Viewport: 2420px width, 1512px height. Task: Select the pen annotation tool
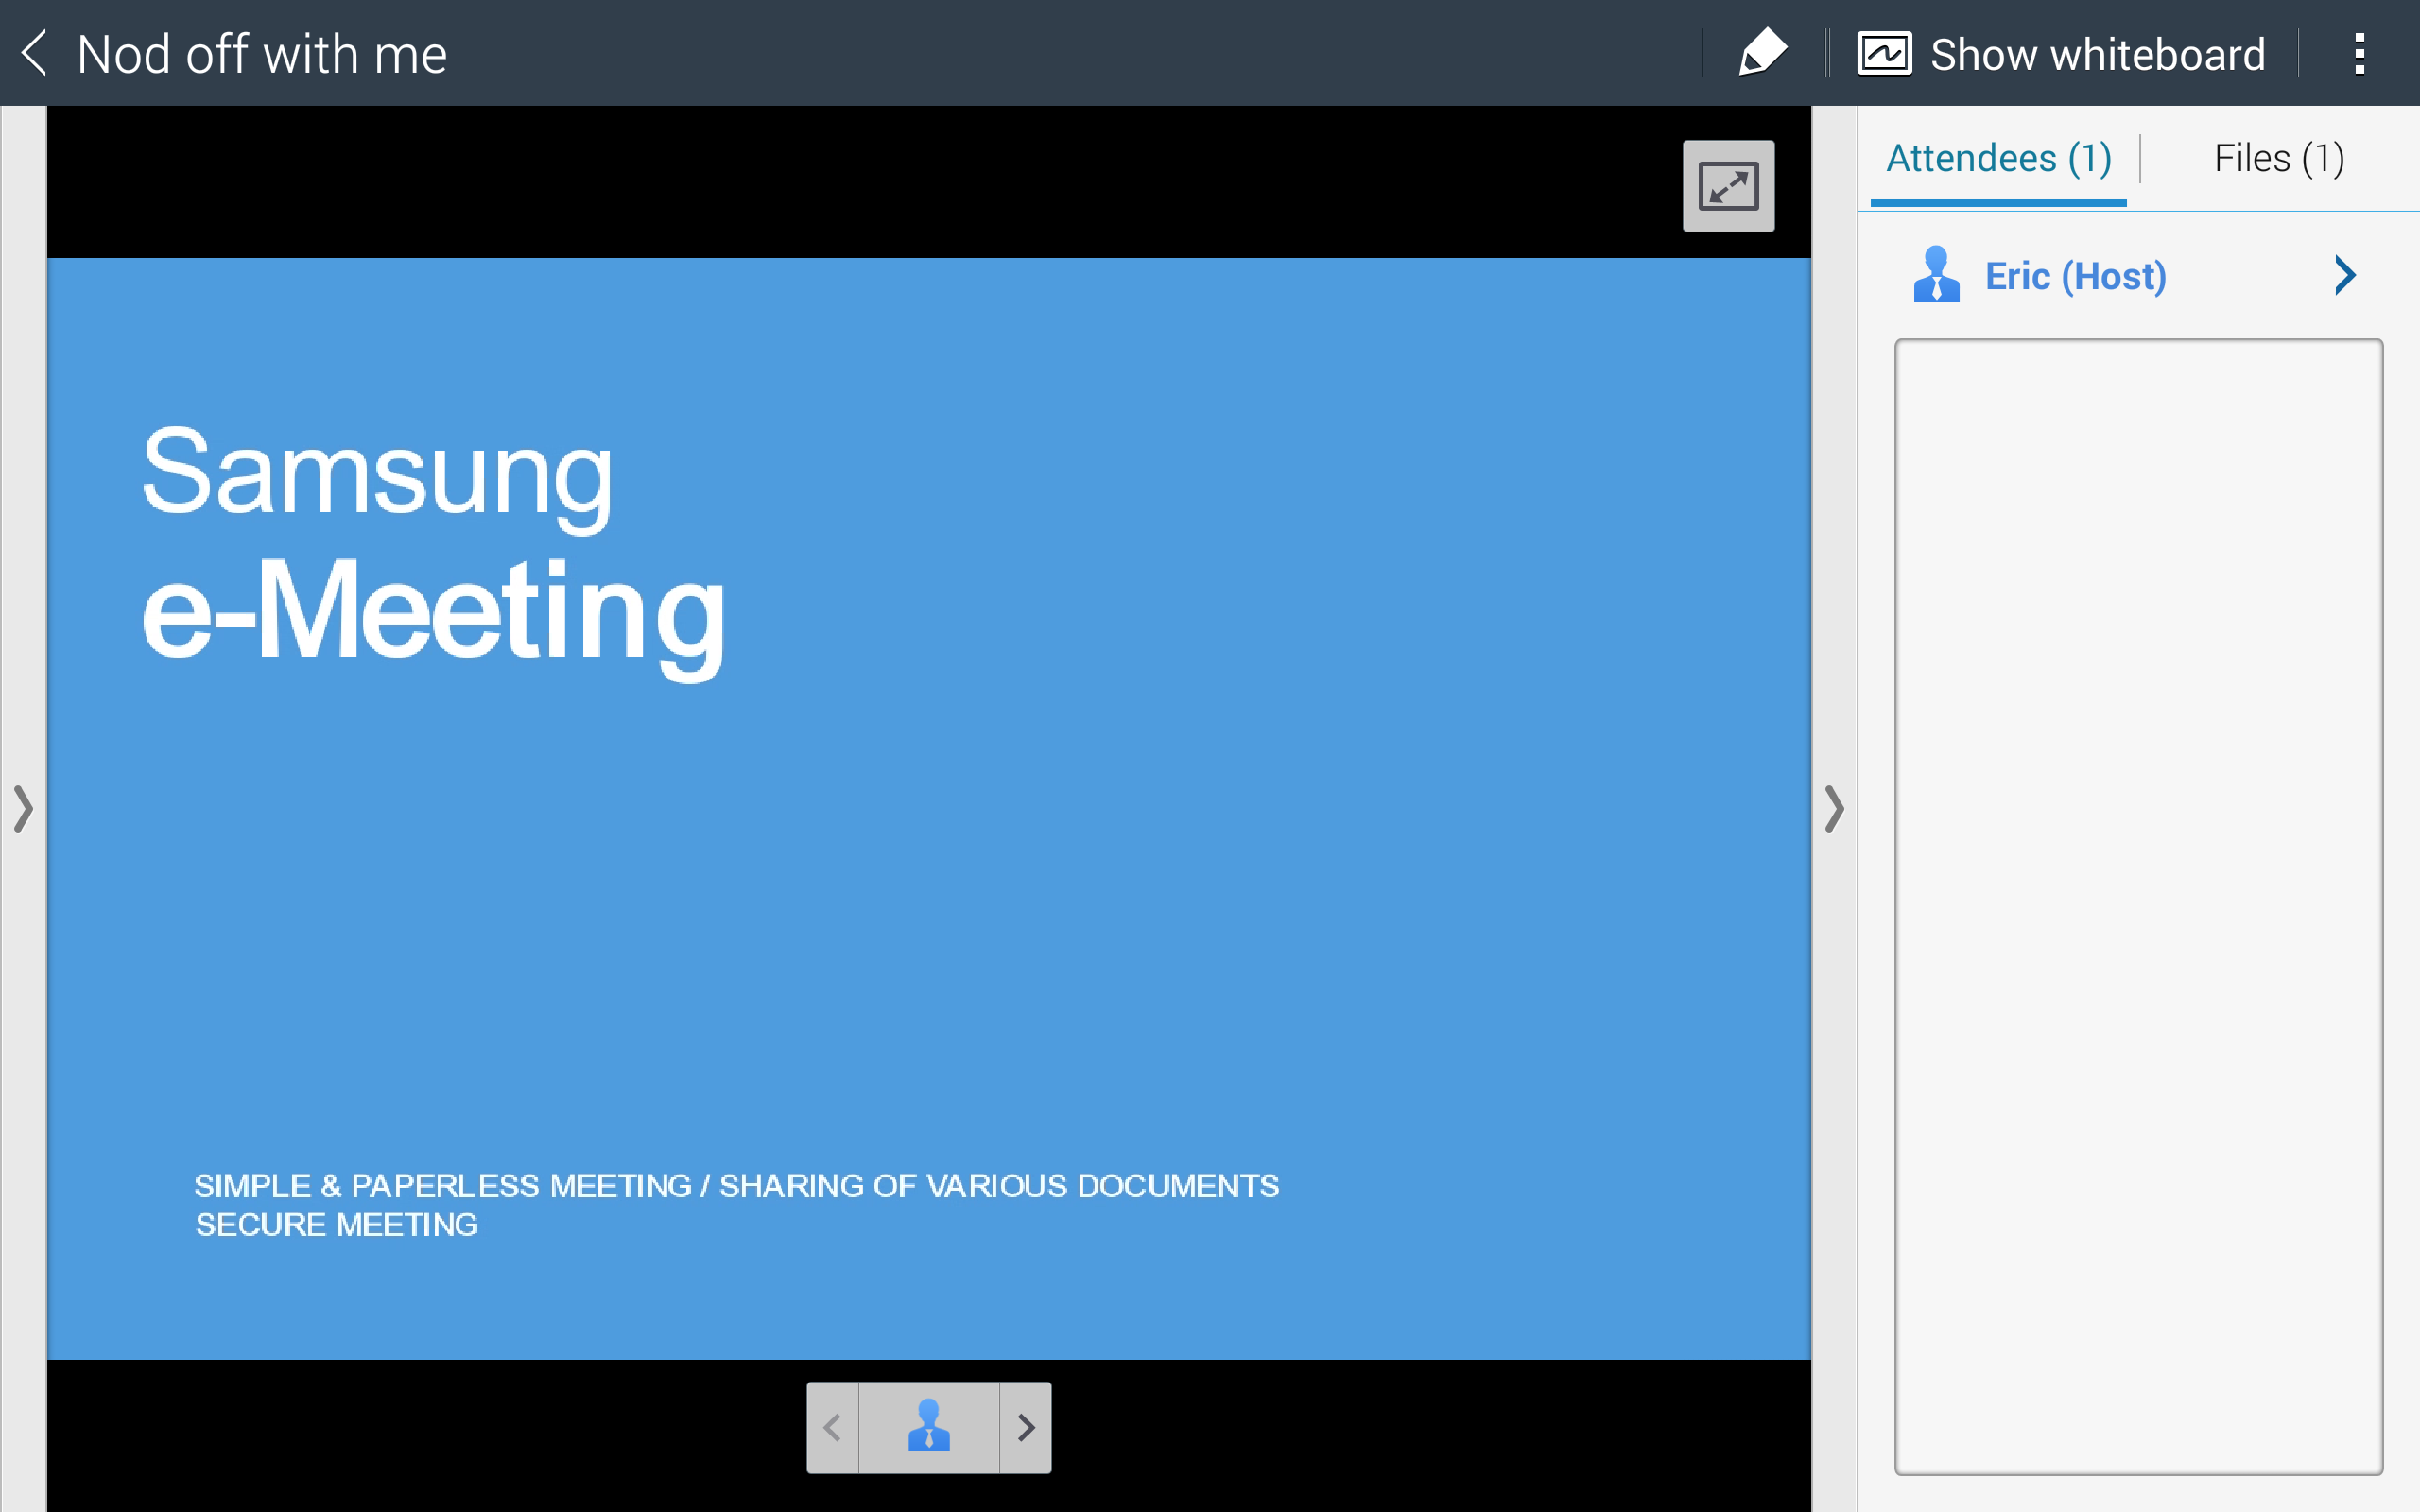pyautogui.click(x=1762, y=53)
